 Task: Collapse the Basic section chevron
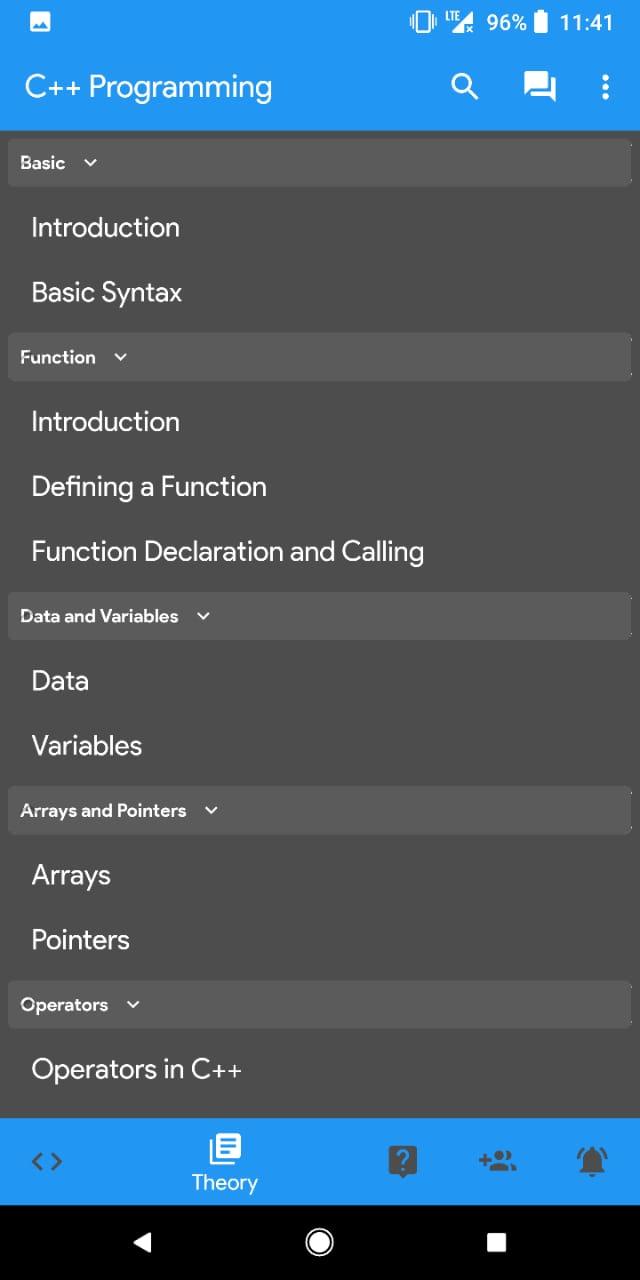coord(91,163)
